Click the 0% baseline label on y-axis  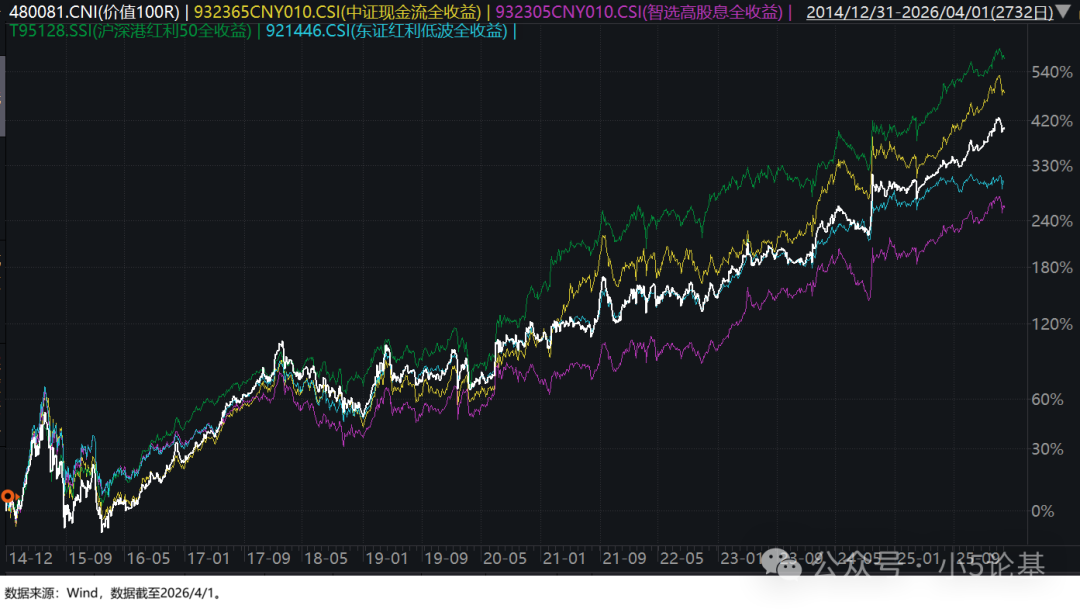pyautogui.click(x=1042, y=511)
